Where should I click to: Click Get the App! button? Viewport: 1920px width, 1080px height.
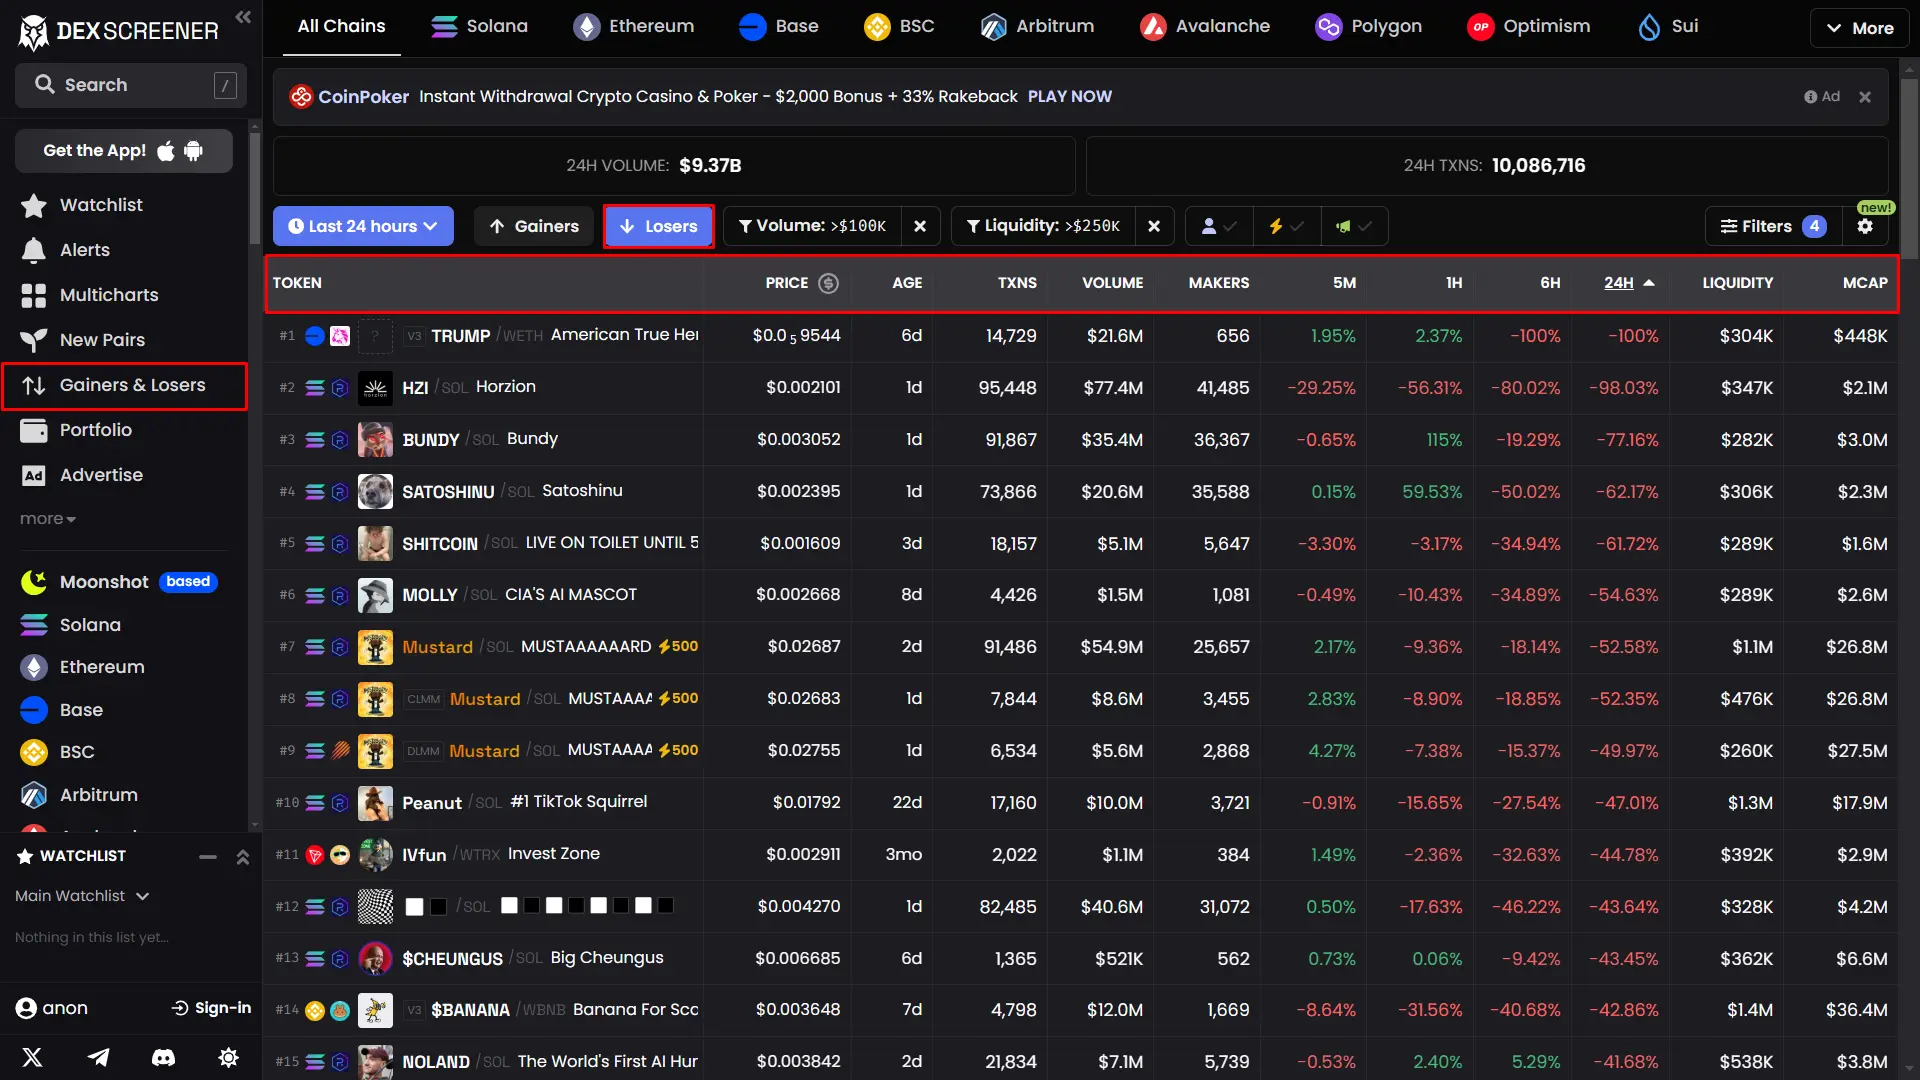[x=124, y=151]
